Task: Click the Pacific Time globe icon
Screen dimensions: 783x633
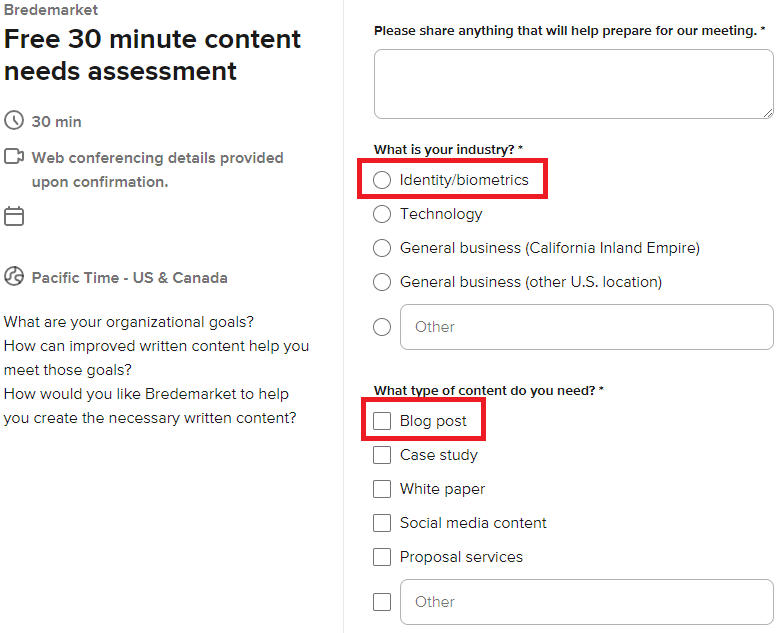Action: [x=14, y=277]
